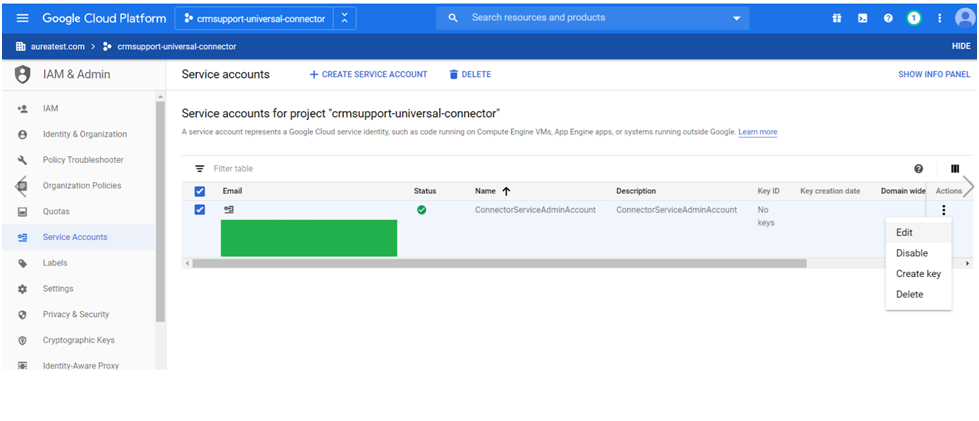Open notifications badge showing 1

913,18
